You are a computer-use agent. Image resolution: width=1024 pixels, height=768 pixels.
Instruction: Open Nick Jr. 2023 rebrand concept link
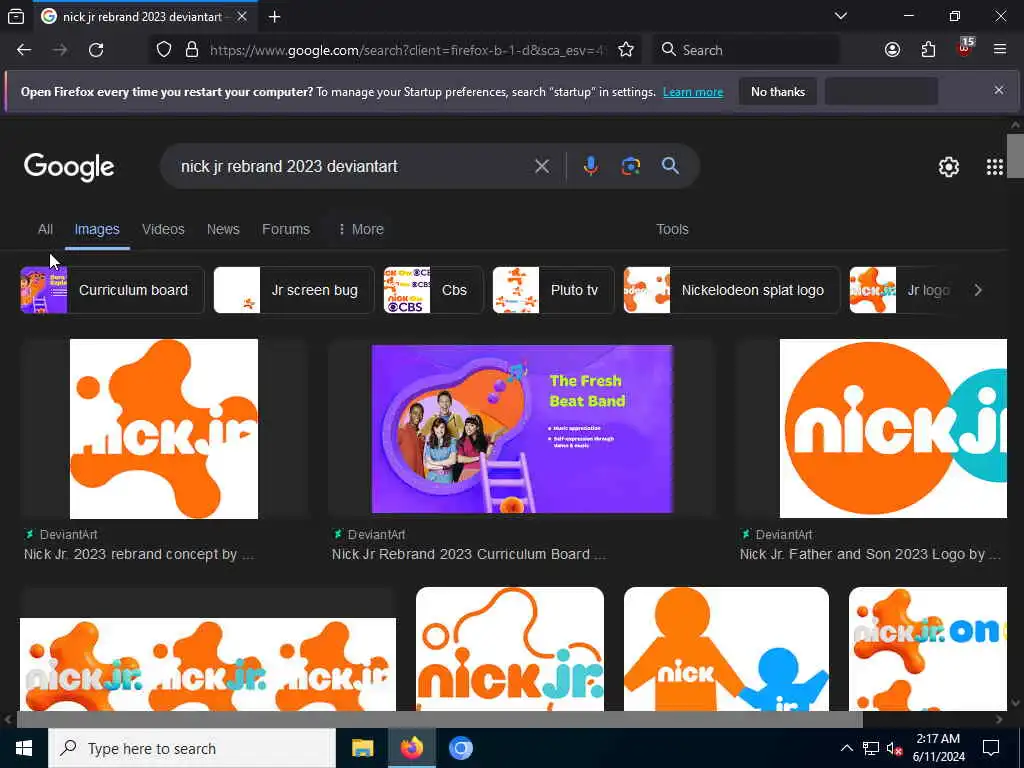pyautogui.click(x=138, y=554)
